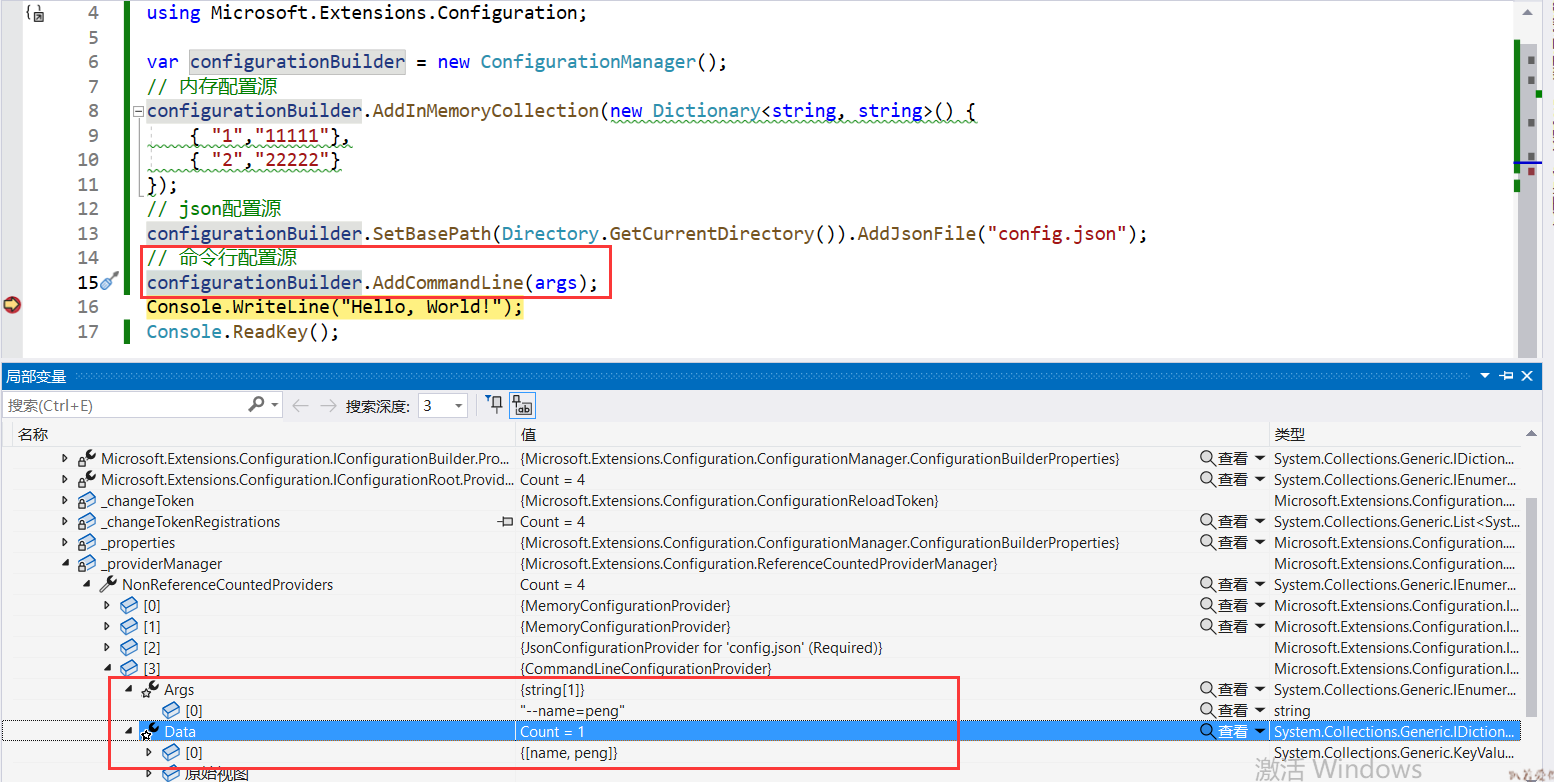This screenshot has height=782, width=1554.
Task: Collapse the Args node
Action: 128,690
